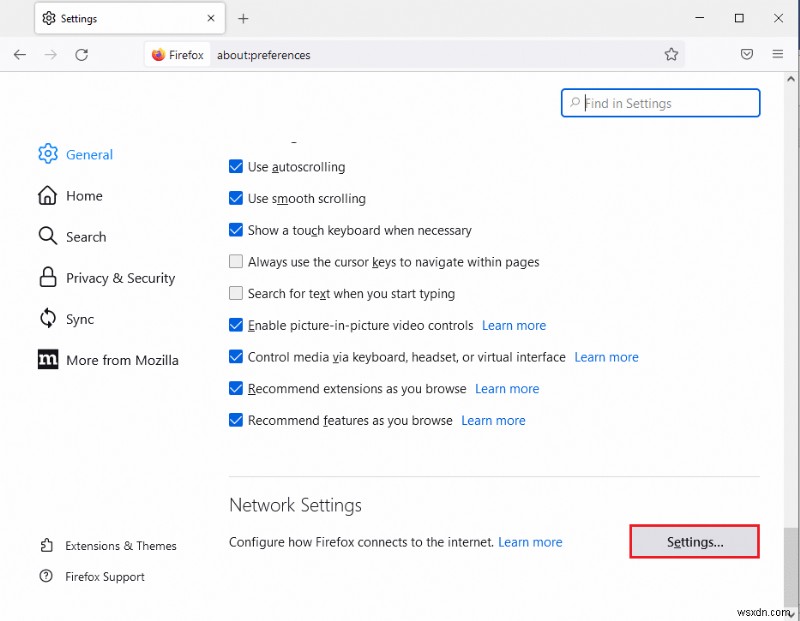
Task: Click the More from Mozilla icon
Action: coord(47,359)
